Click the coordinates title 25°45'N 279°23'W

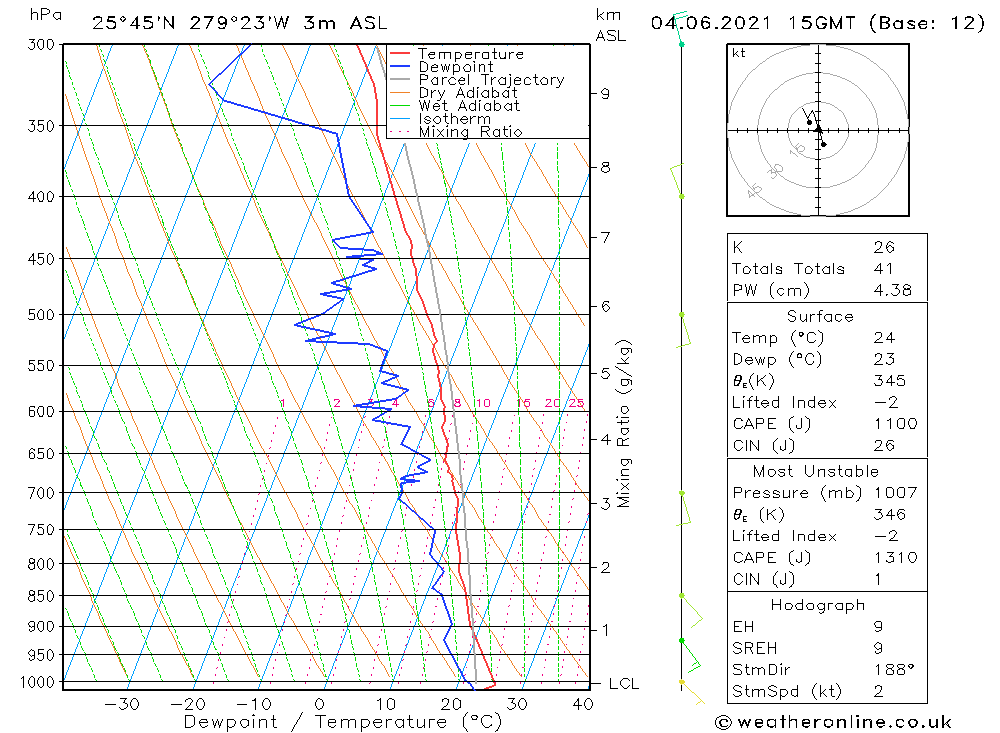point(191,23)
